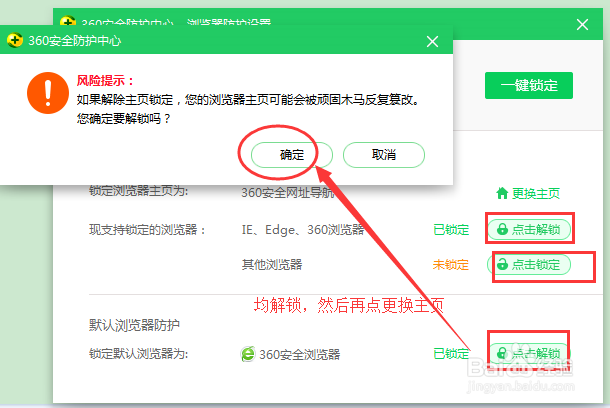This screenshot has height=408, width=610.
Task: Click the 360安全浏览器 green e icon
Action: click(x=248, y=354)
